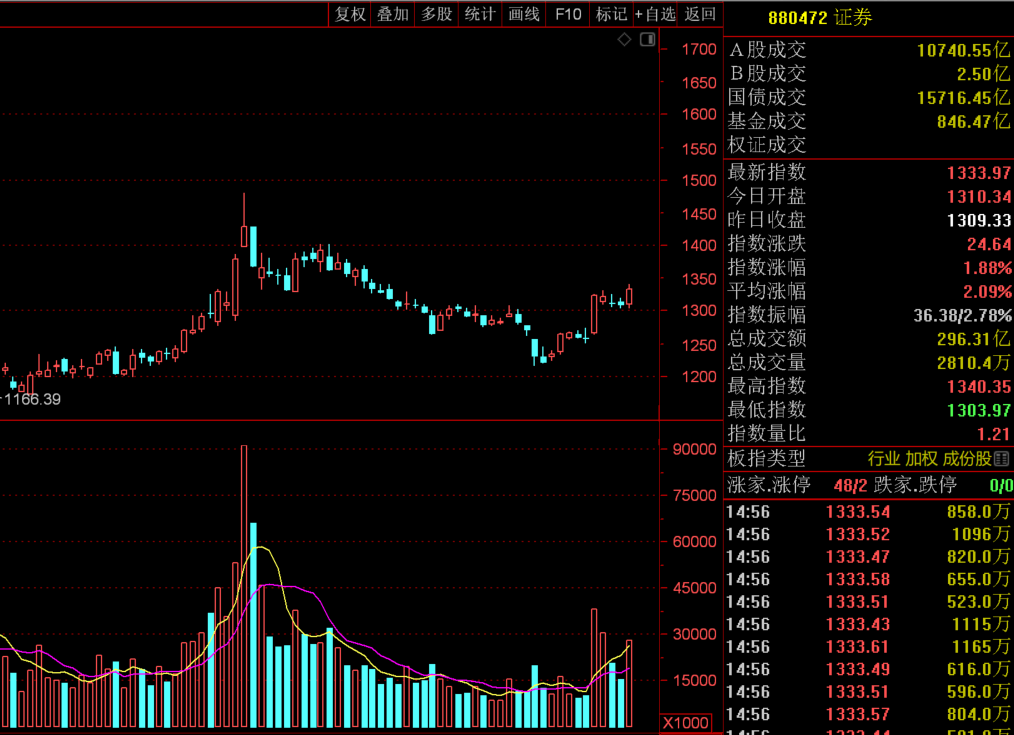The image size is (1014, 735).
Task: Click the 最低指数 value 1303.97
Action: coord(978,410)
